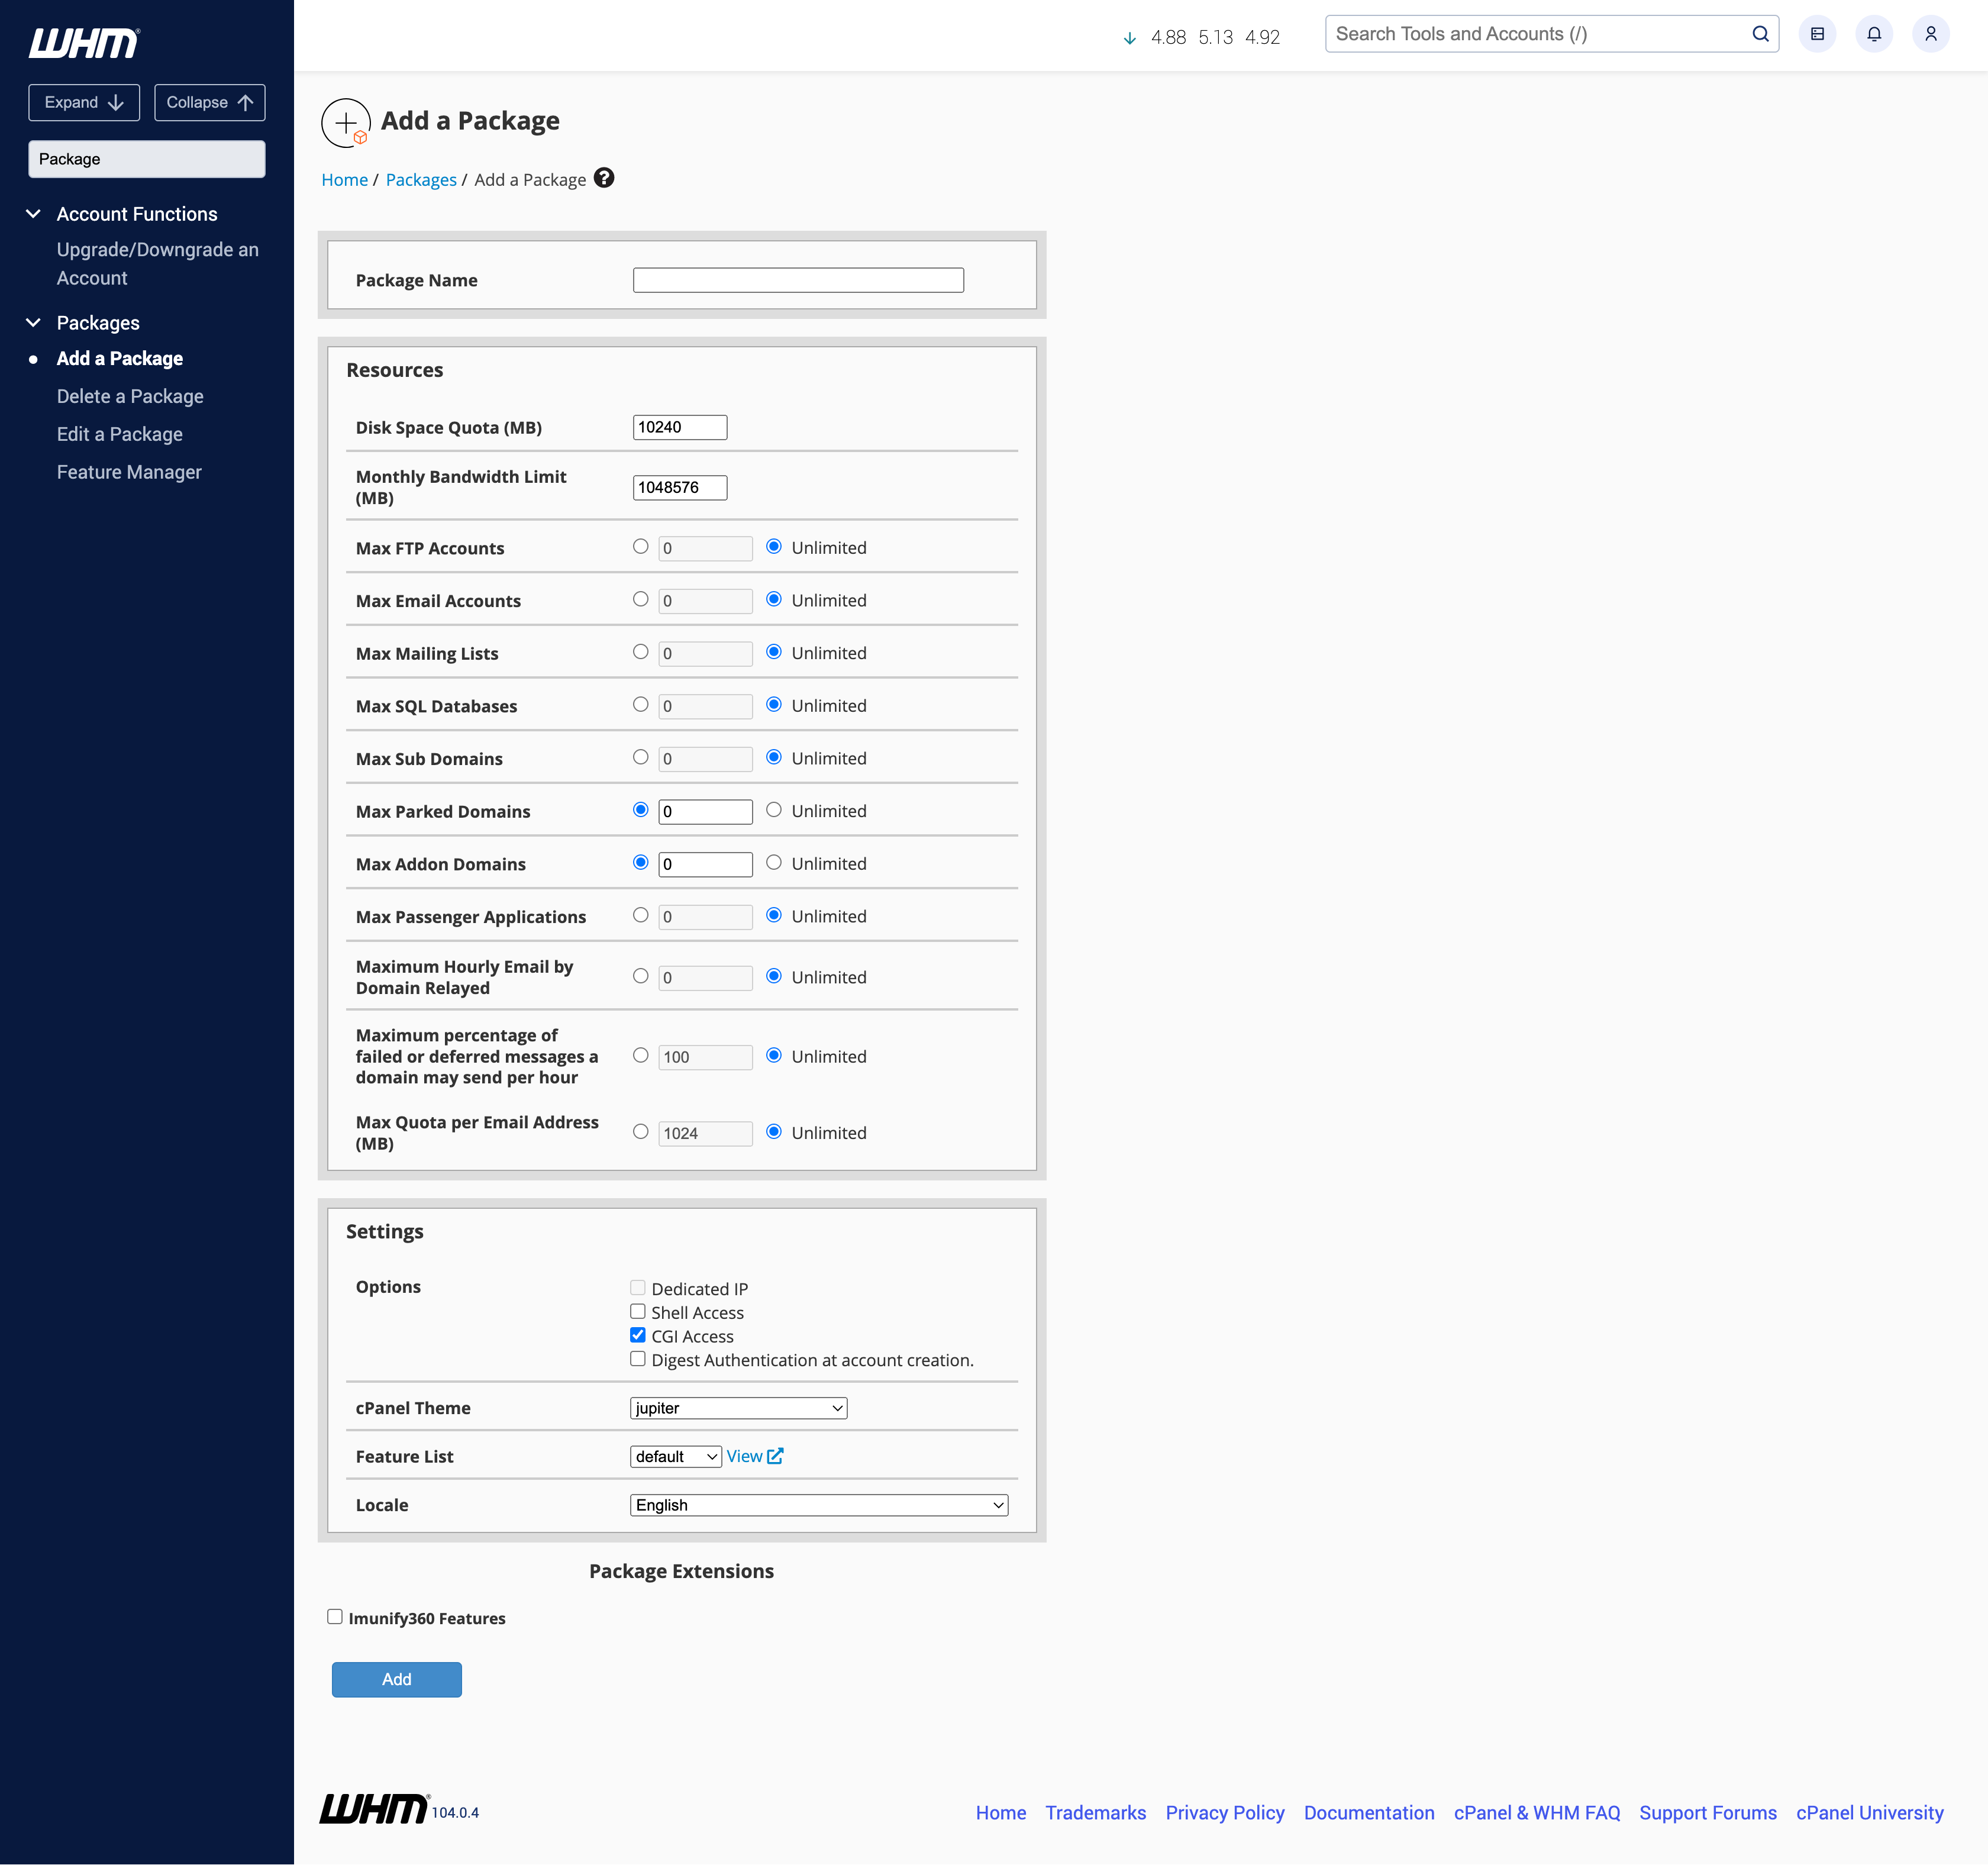Go to Feature Manager in the sidebar
The image size is (1988, 1865).
[x=129, y=472]
